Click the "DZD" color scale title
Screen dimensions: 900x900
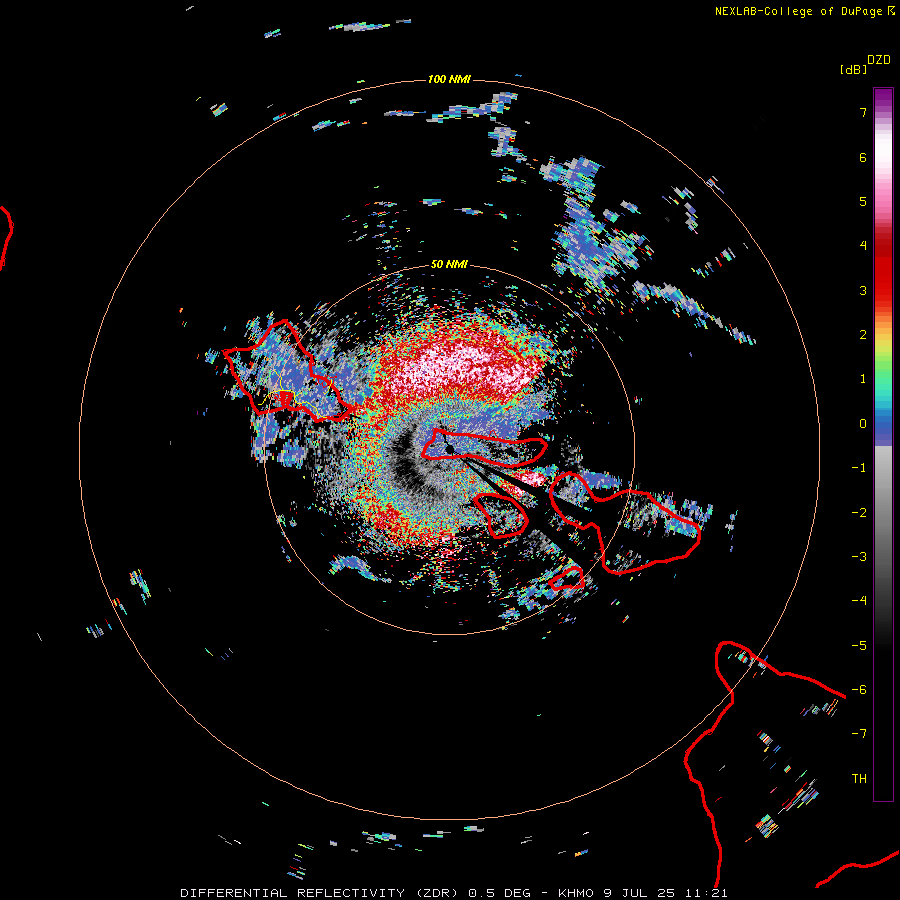[879, 60]
